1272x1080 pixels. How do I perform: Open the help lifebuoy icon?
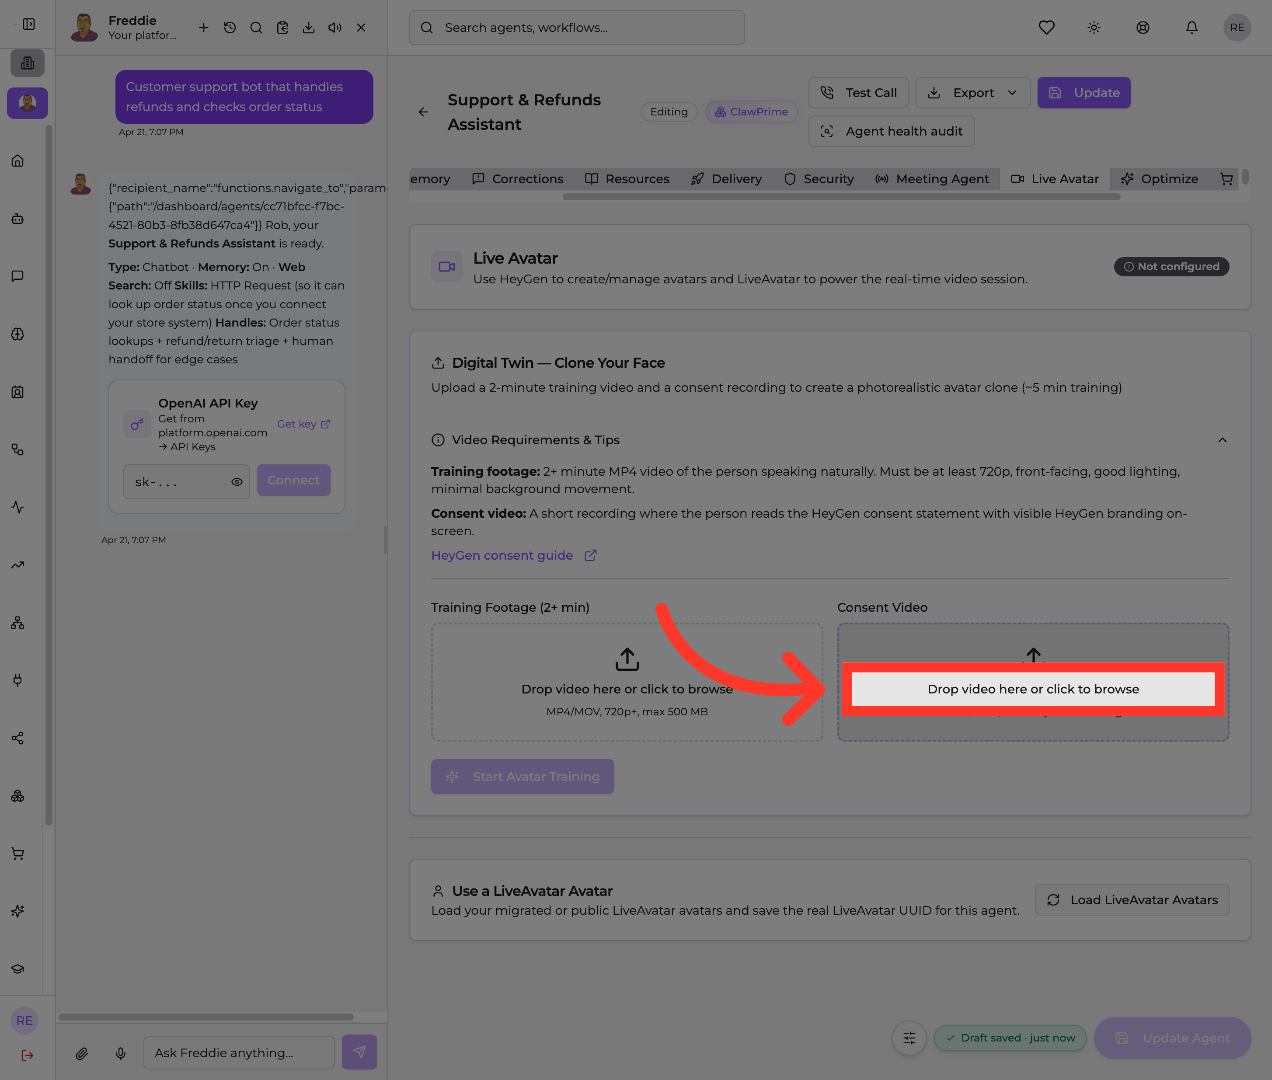[x=1143, y=28]
